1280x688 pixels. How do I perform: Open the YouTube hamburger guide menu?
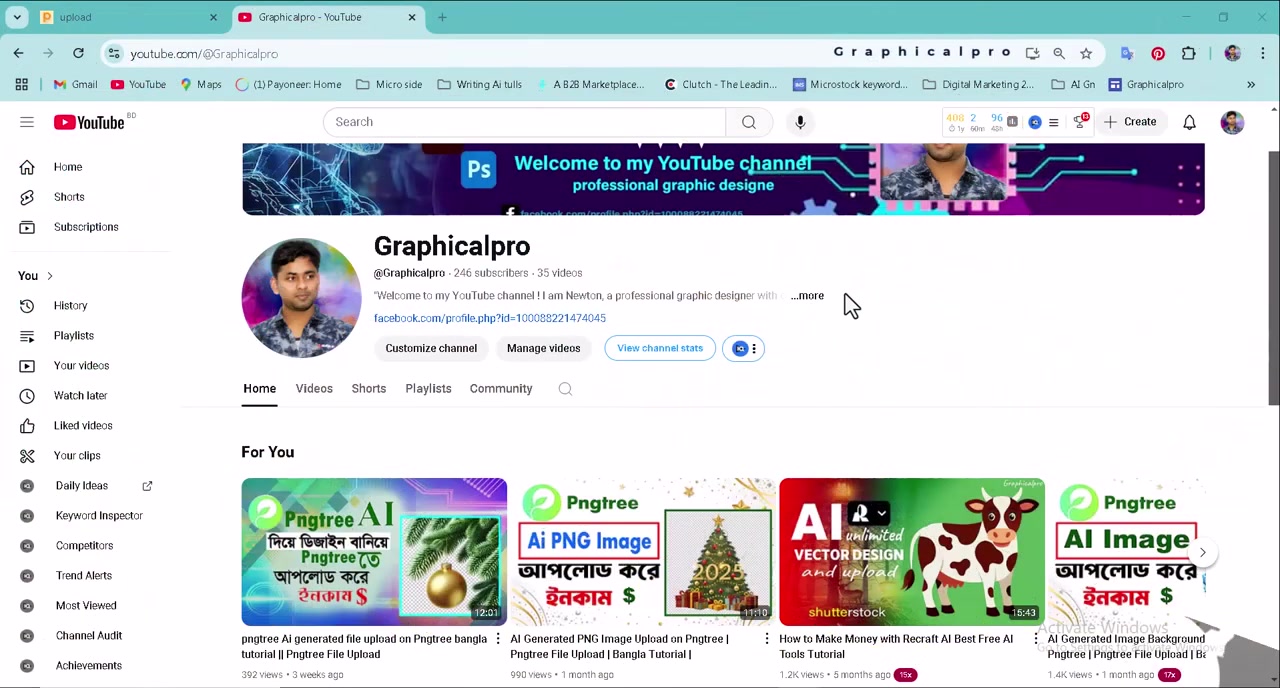pos(27,122)
